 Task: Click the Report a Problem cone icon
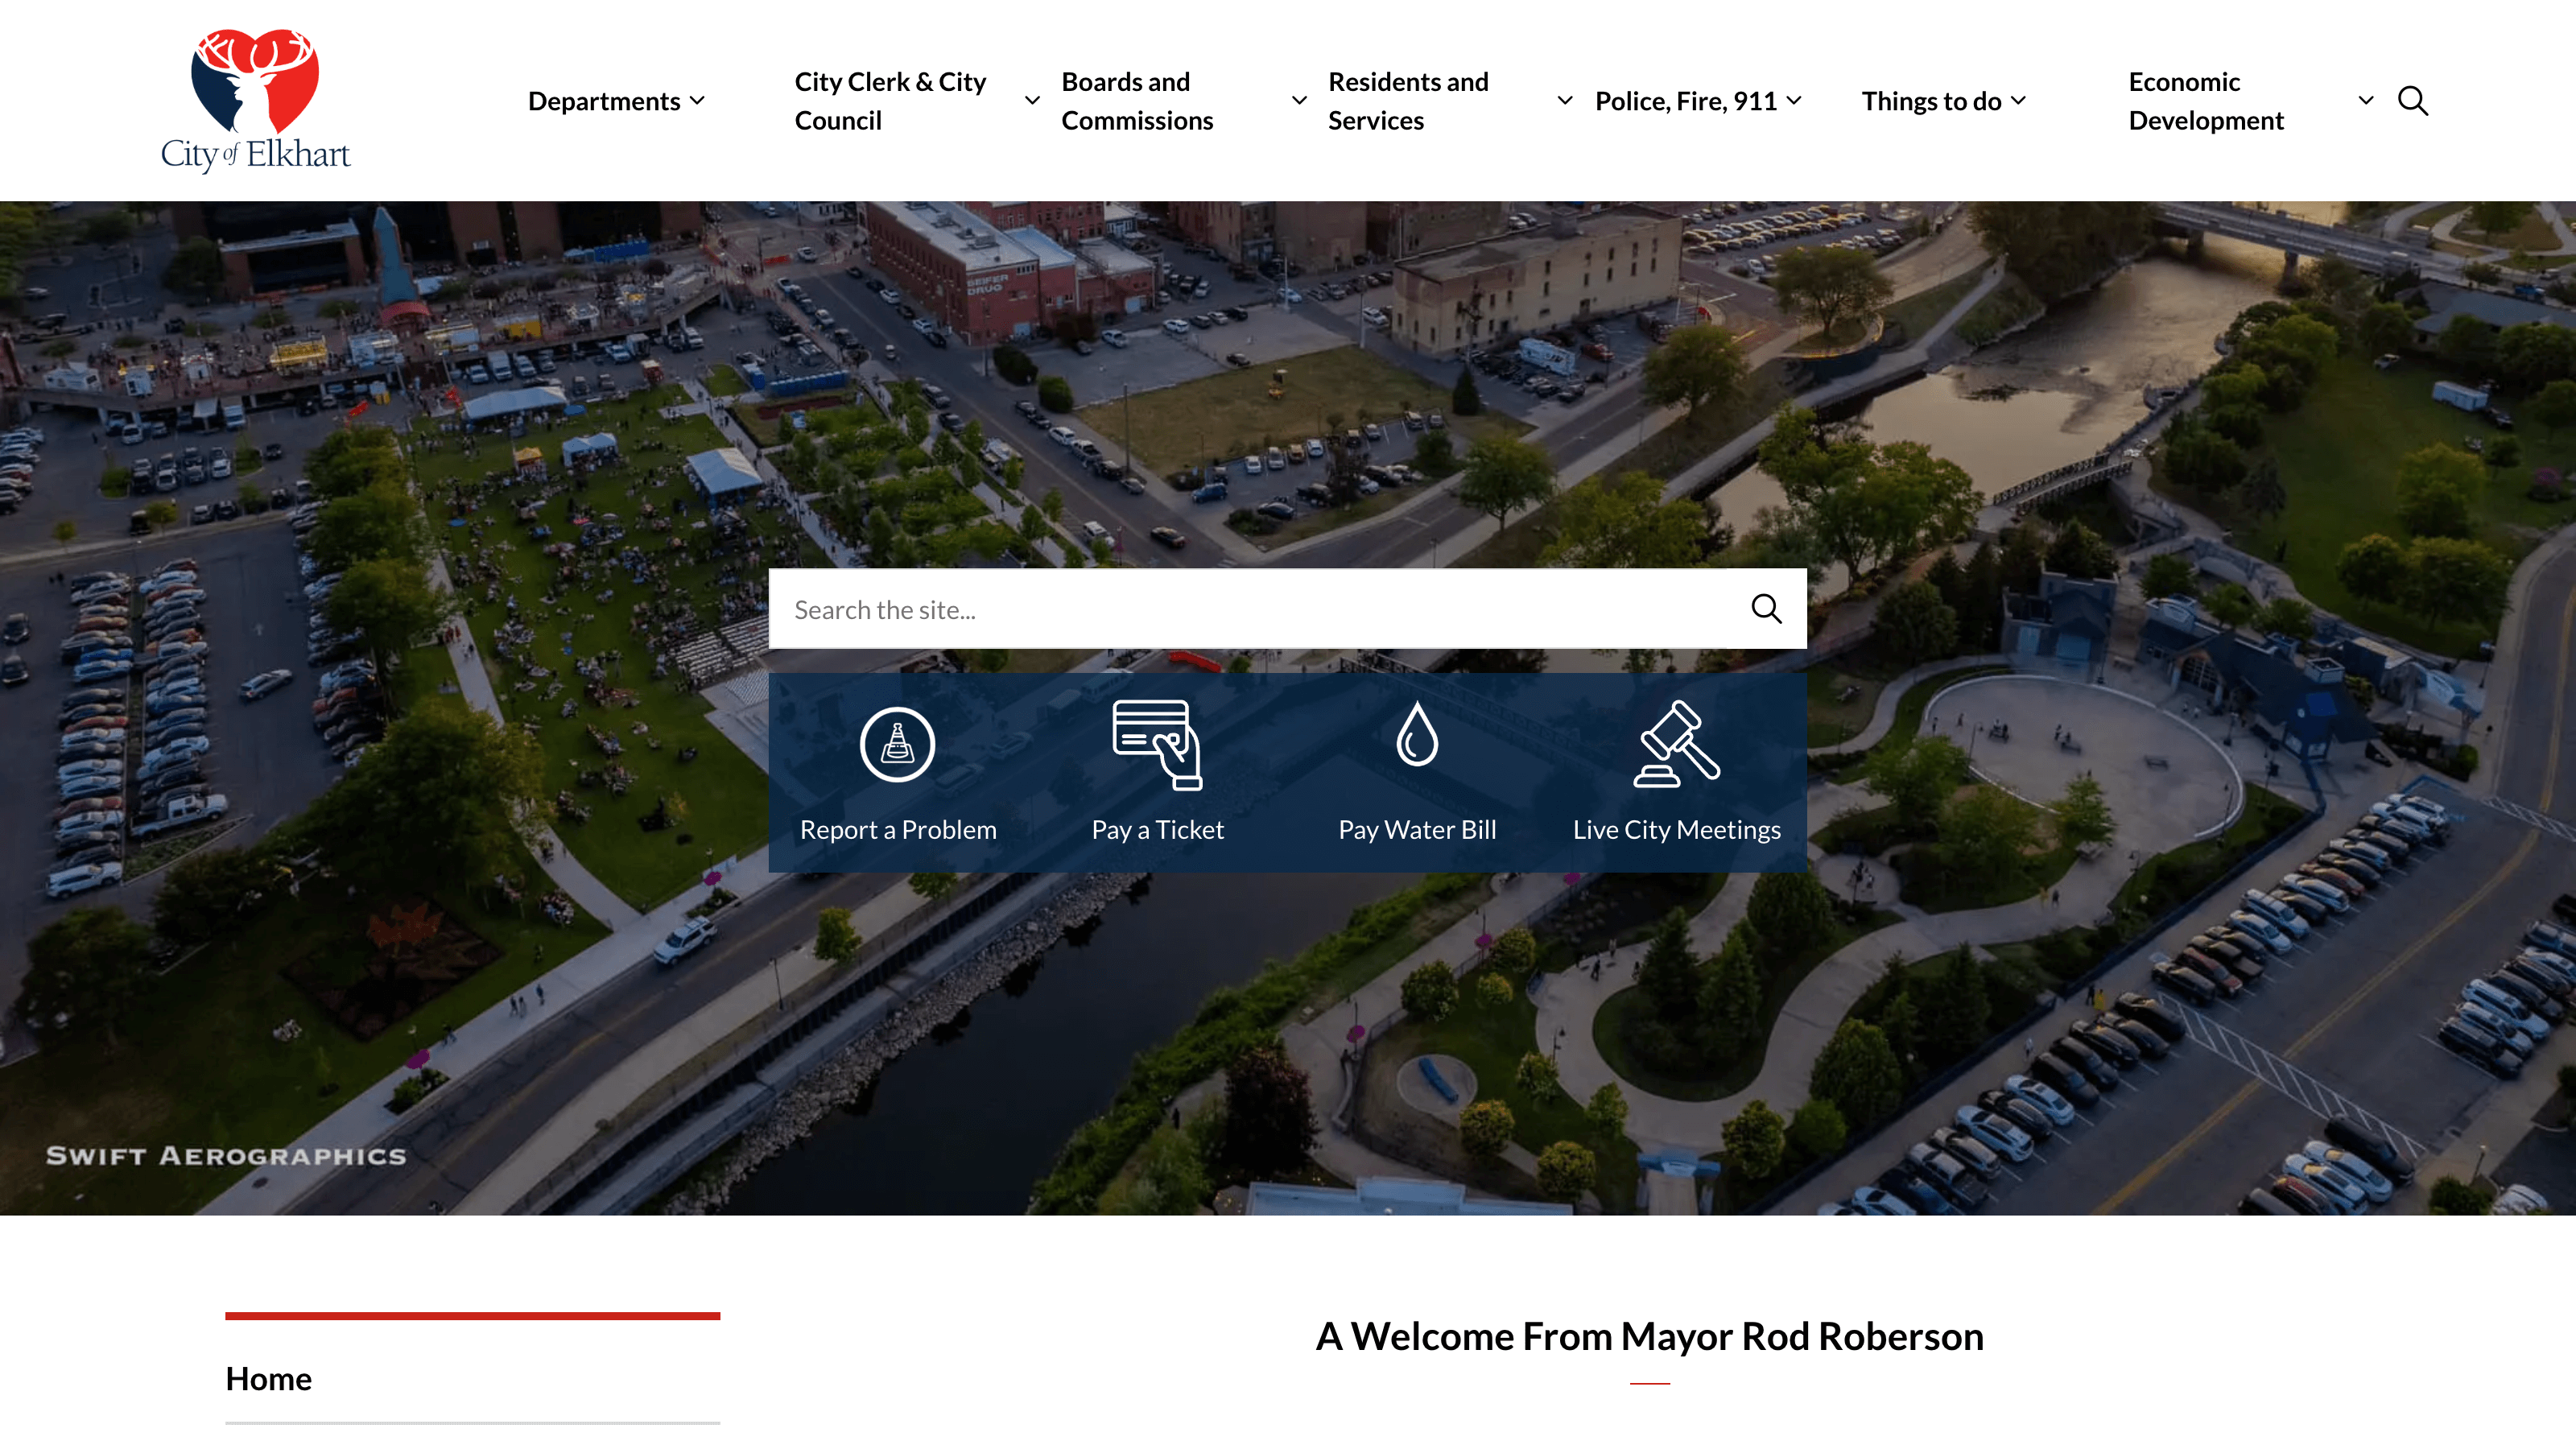(x=897, y=744)
